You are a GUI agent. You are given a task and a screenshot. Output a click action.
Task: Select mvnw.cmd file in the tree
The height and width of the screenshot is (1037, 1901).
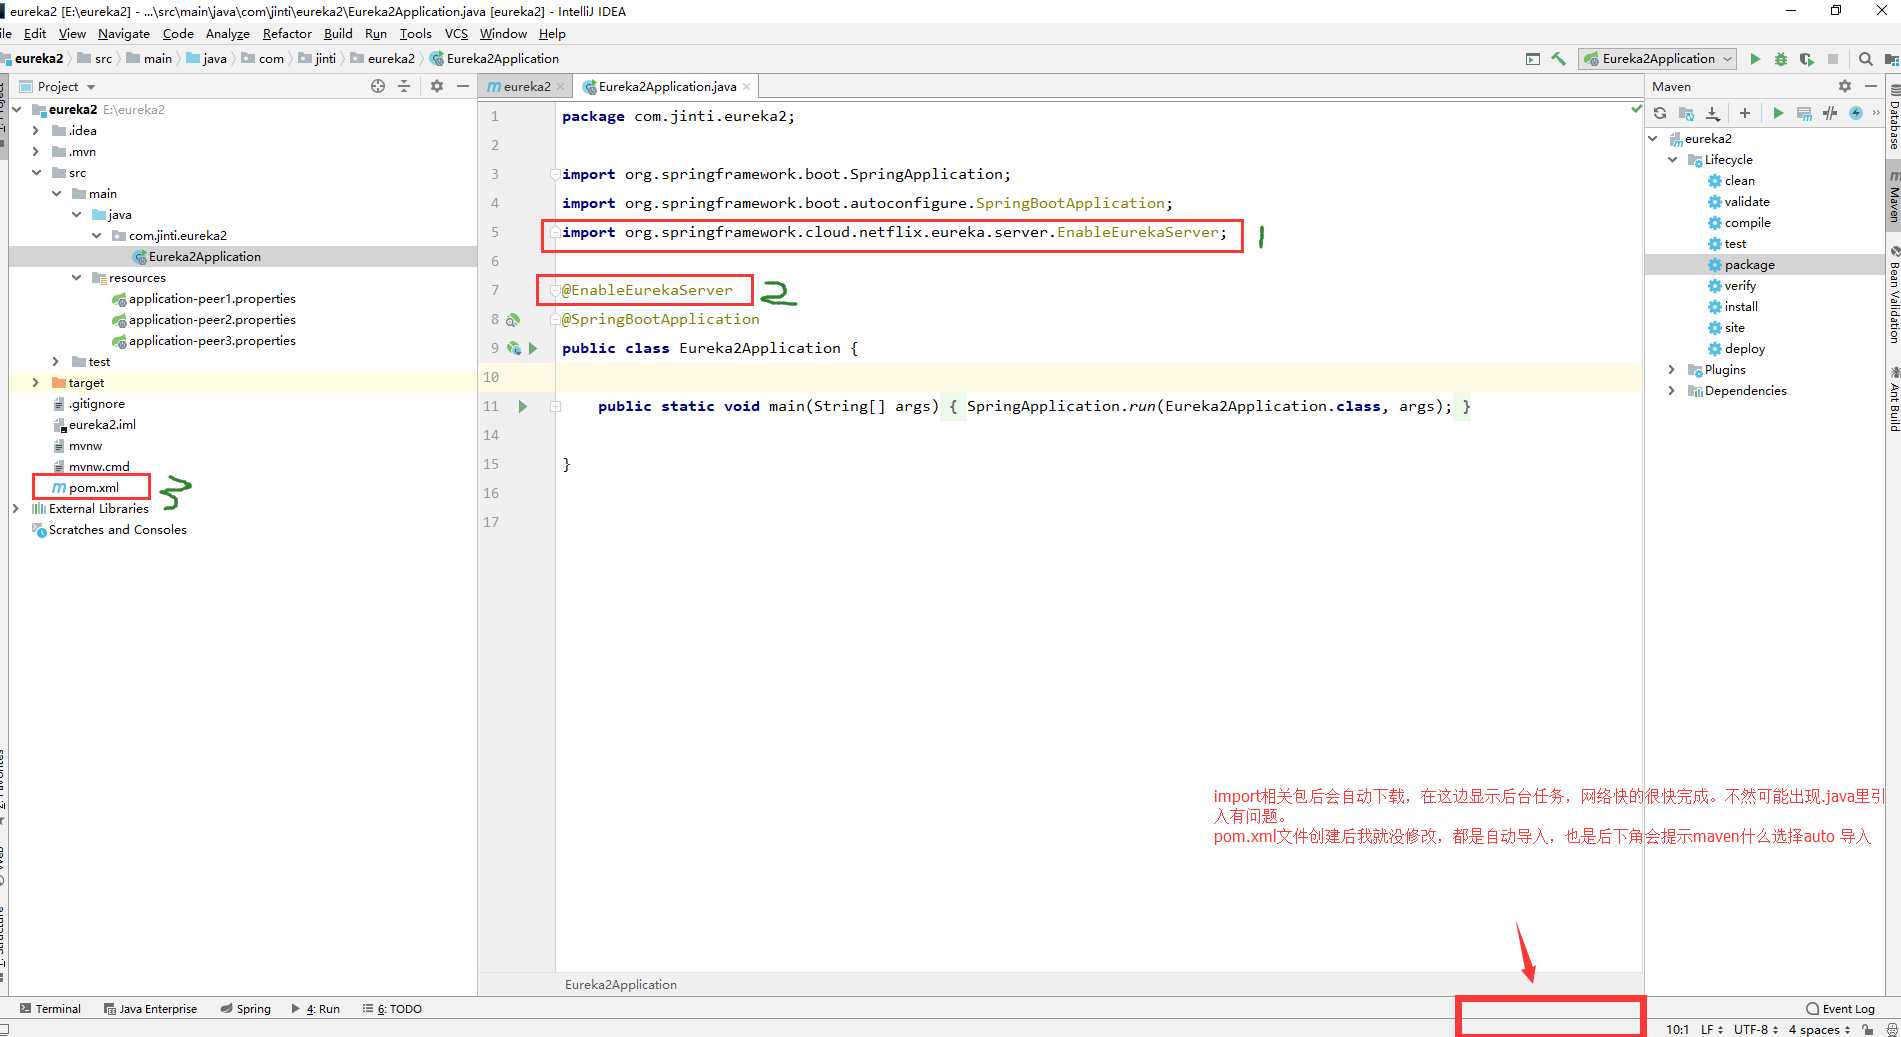coord(99,466)
